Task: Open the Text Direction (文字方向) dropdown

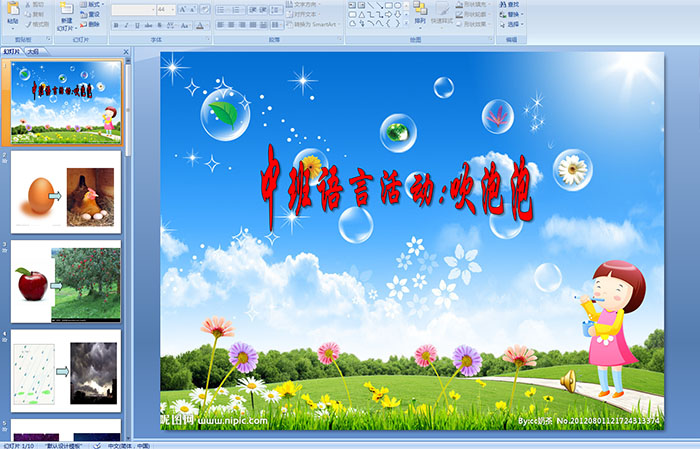Action: [303, 4]
